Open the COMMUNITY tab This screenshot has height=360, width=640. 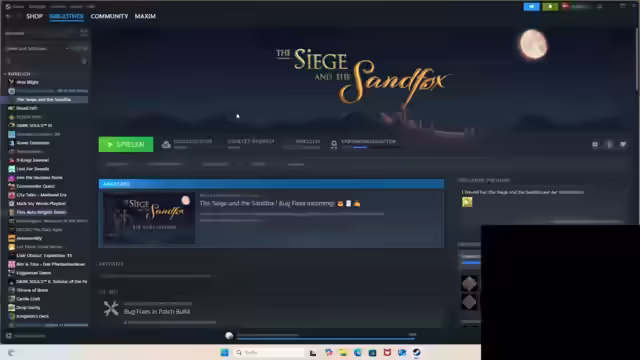coord(109,16)
